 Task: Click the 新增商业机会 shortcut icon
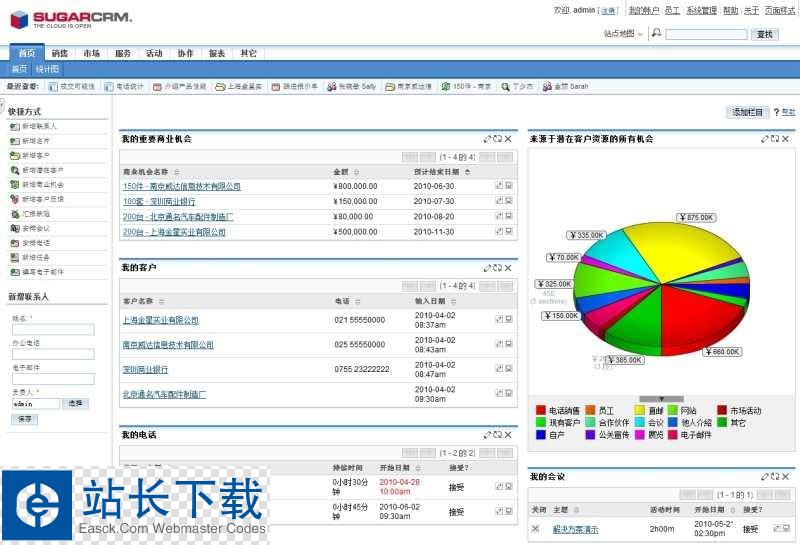click(15, 185)
